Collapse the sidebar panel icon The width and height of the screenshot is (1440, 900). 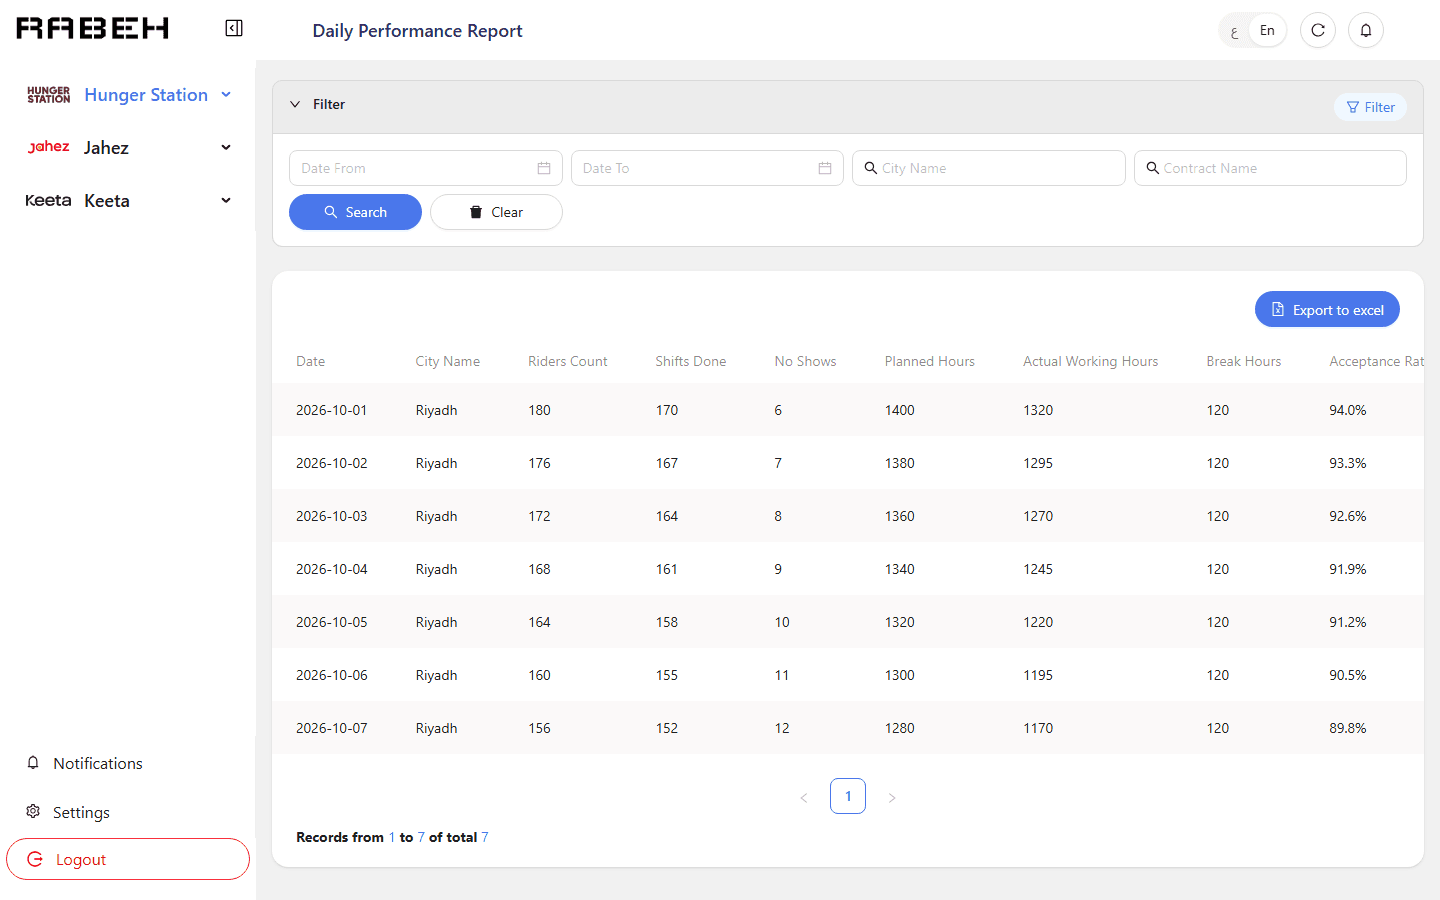[x=234, y=28]
